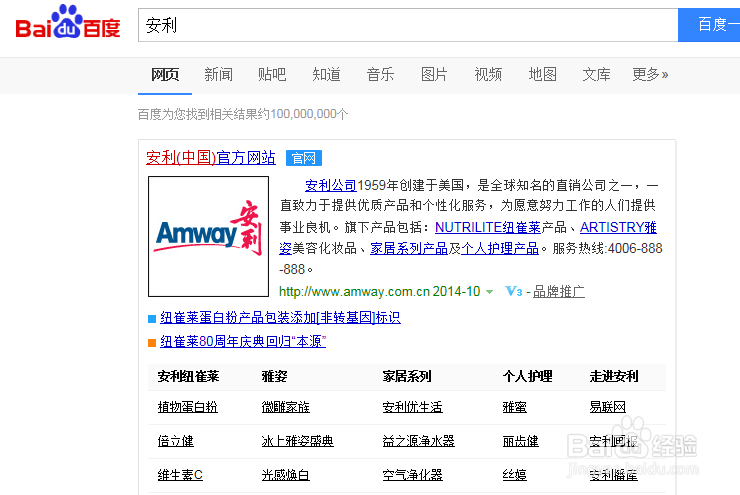The image size is (740, 495).
Task: Click the blue 官网 badge
Action: [x=304, y=158]
